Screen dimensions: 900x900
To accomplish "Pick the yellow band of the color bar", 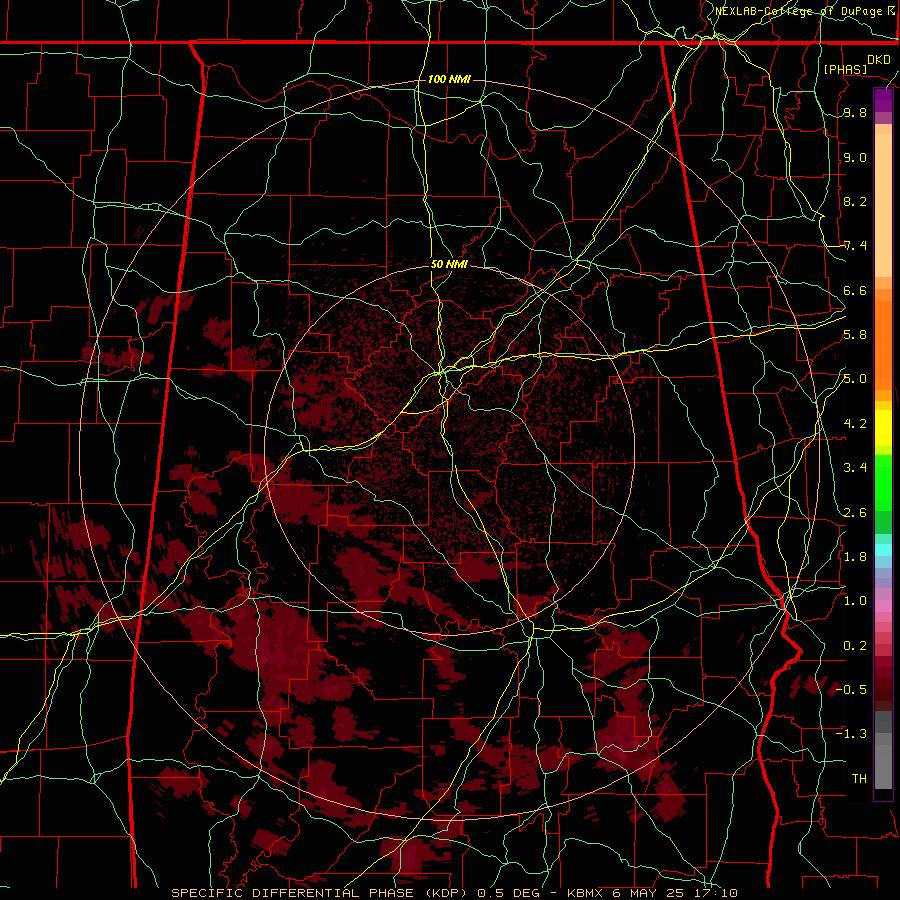I will coord(883,427).
